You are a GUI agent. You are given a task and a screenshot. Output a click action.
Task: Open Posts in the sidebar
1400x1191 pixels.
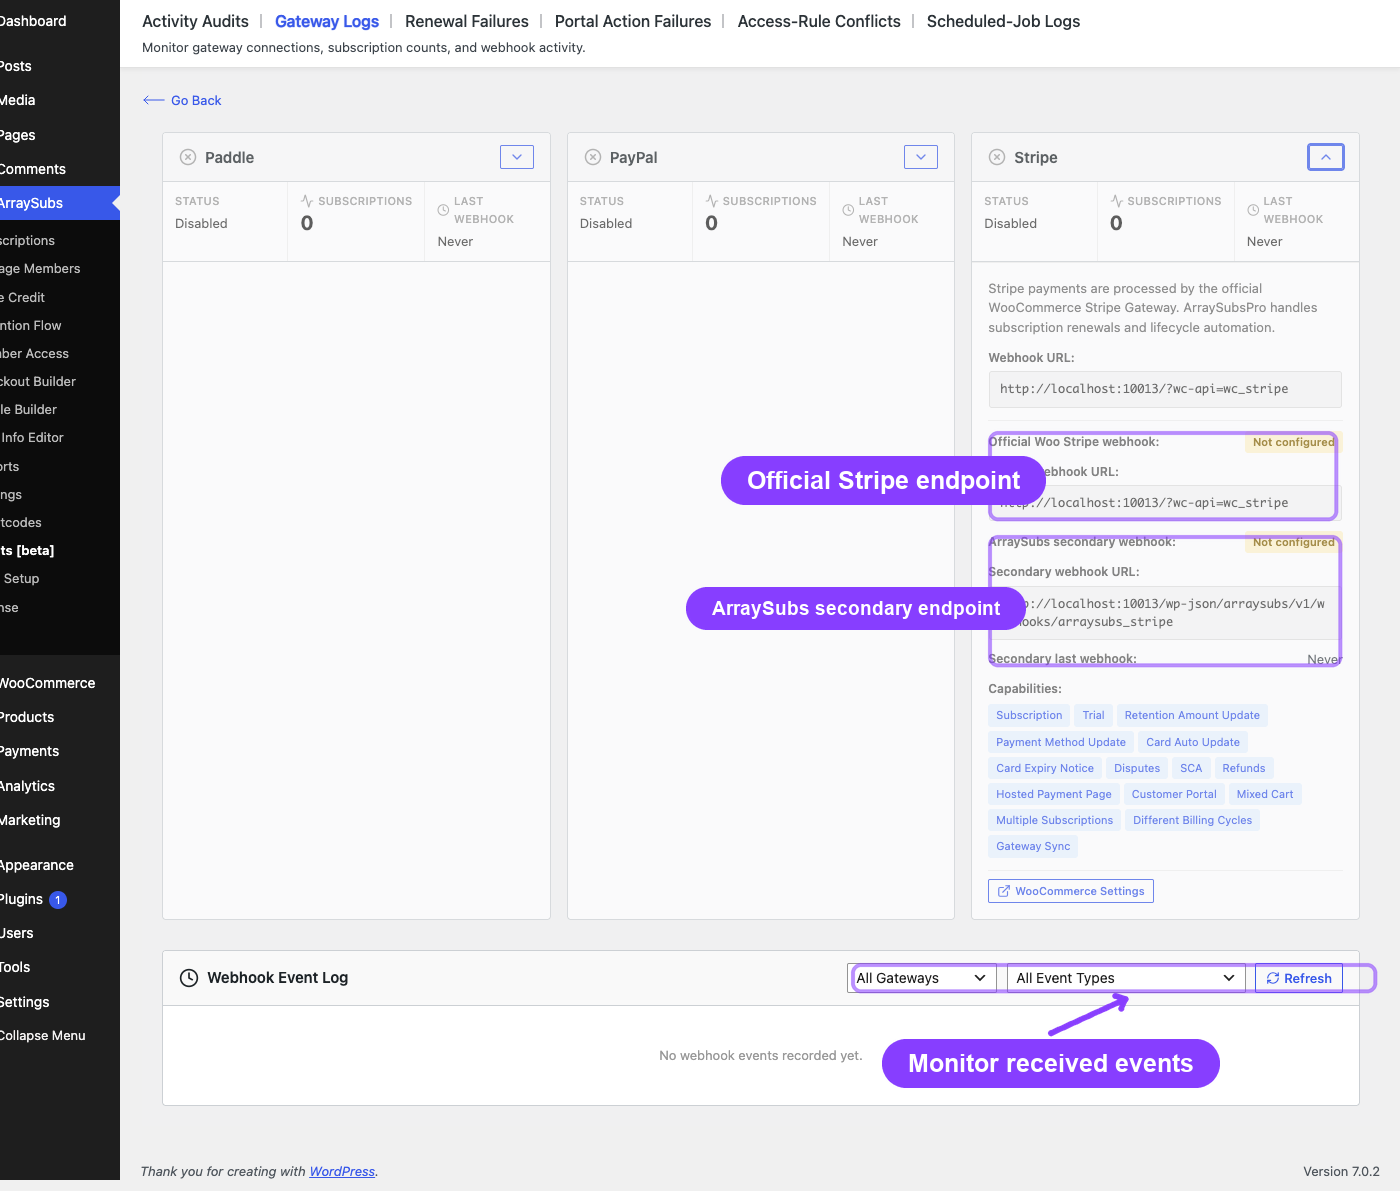click(x=60, y=66)
